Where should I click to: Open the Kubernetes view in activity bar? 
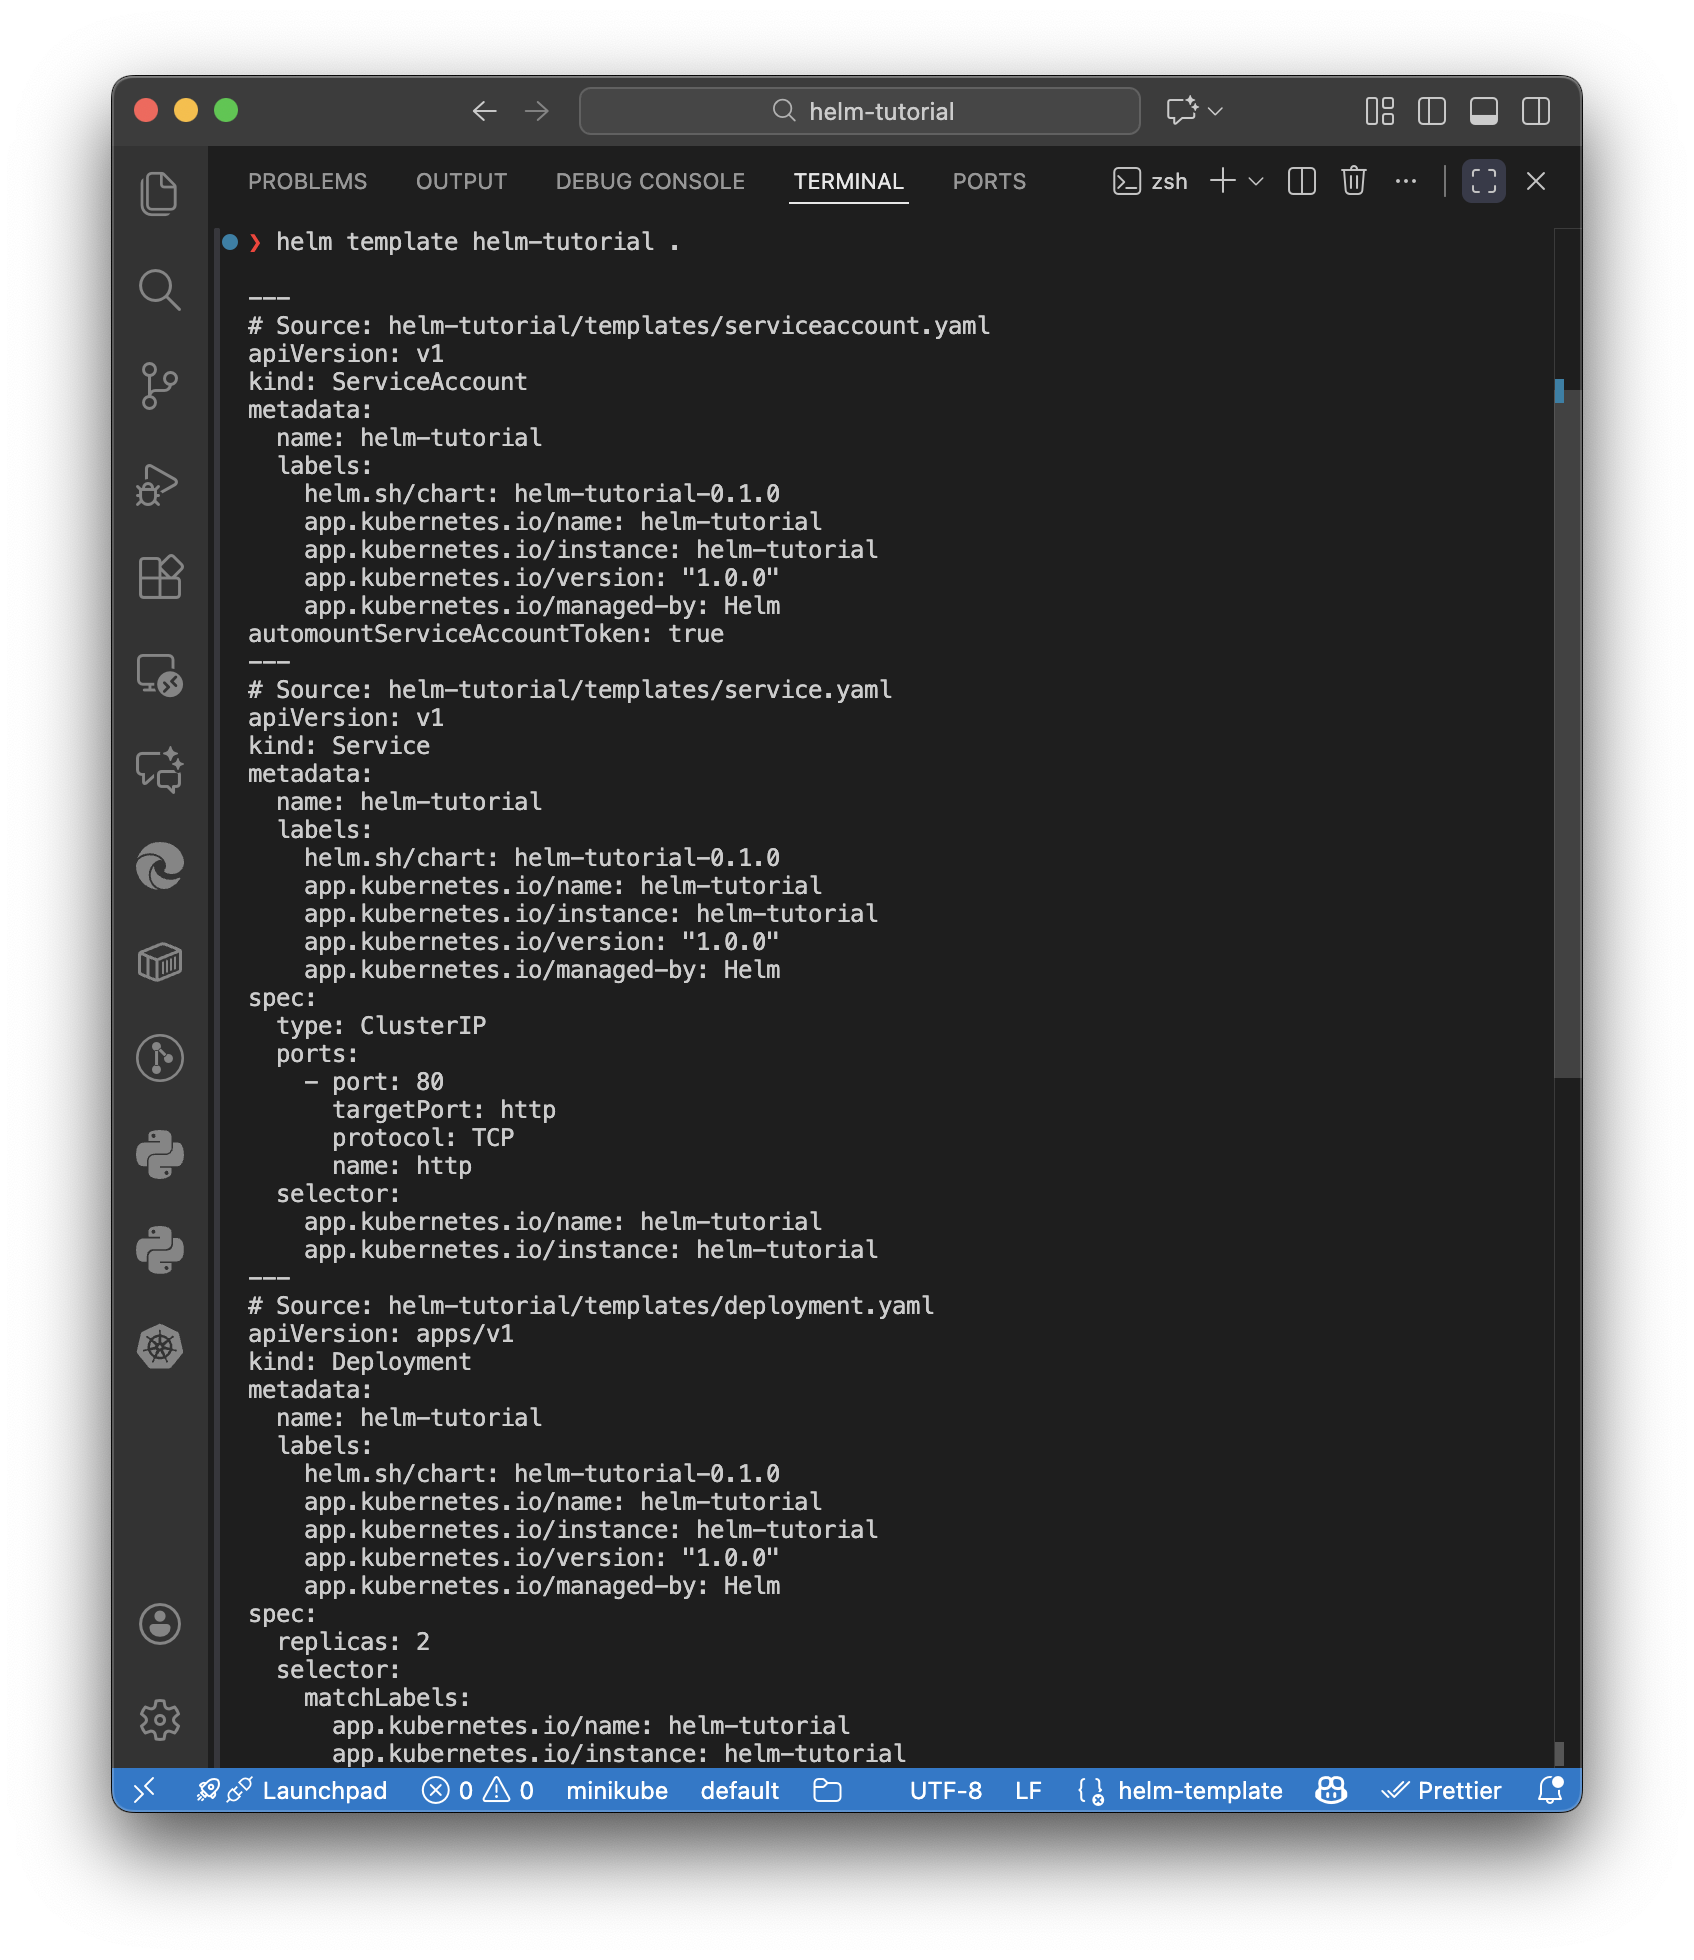coord(159,1347)
